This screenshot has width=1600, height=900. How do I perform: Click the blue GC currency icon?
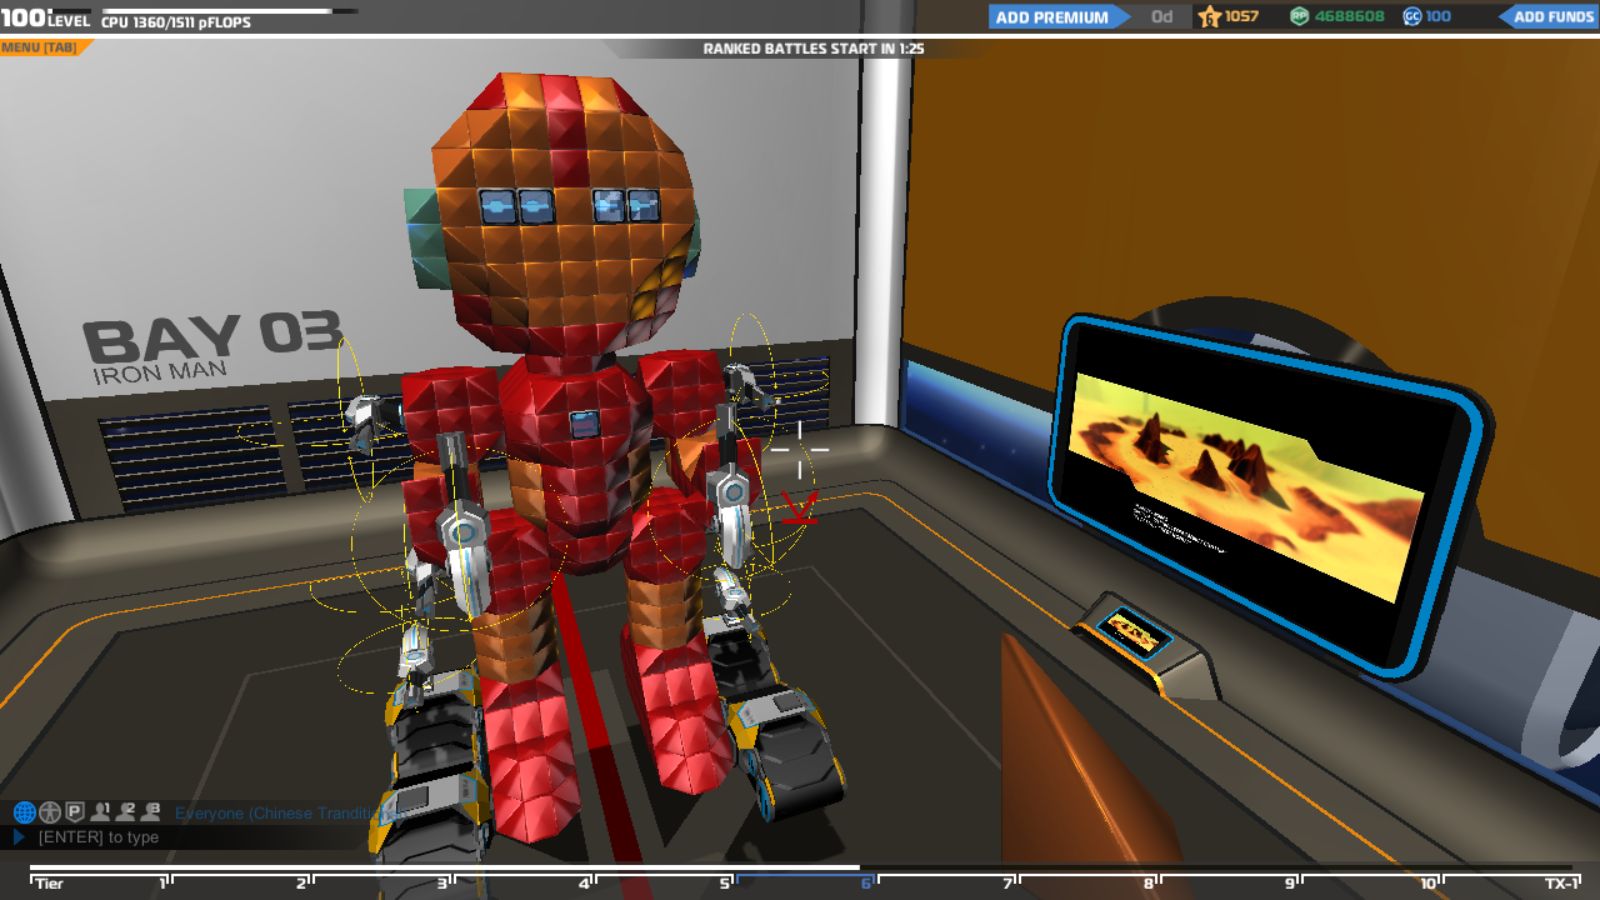[x=1412, y=17]
